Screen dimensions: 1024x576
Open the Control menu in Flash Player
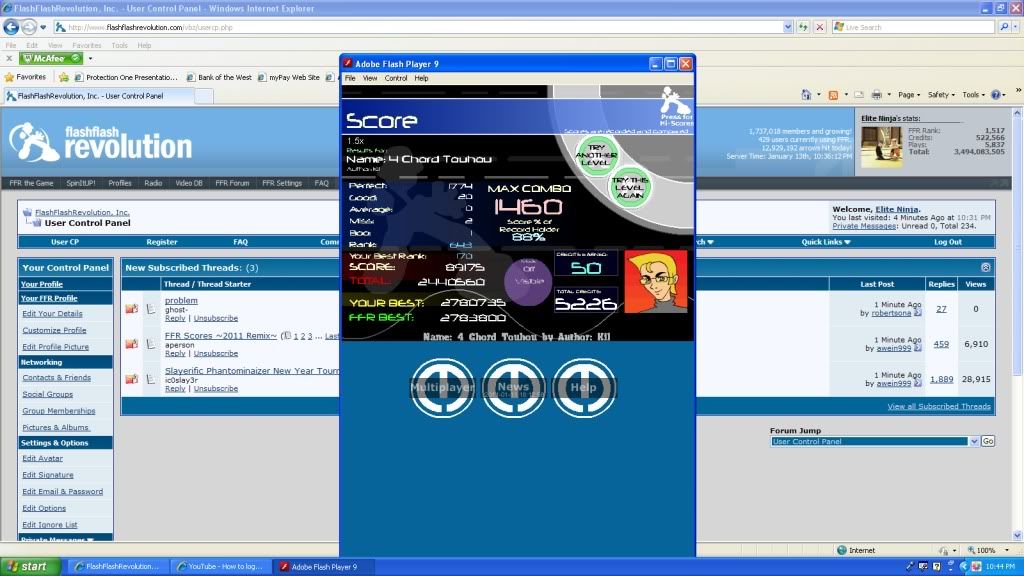coord(396,78)
